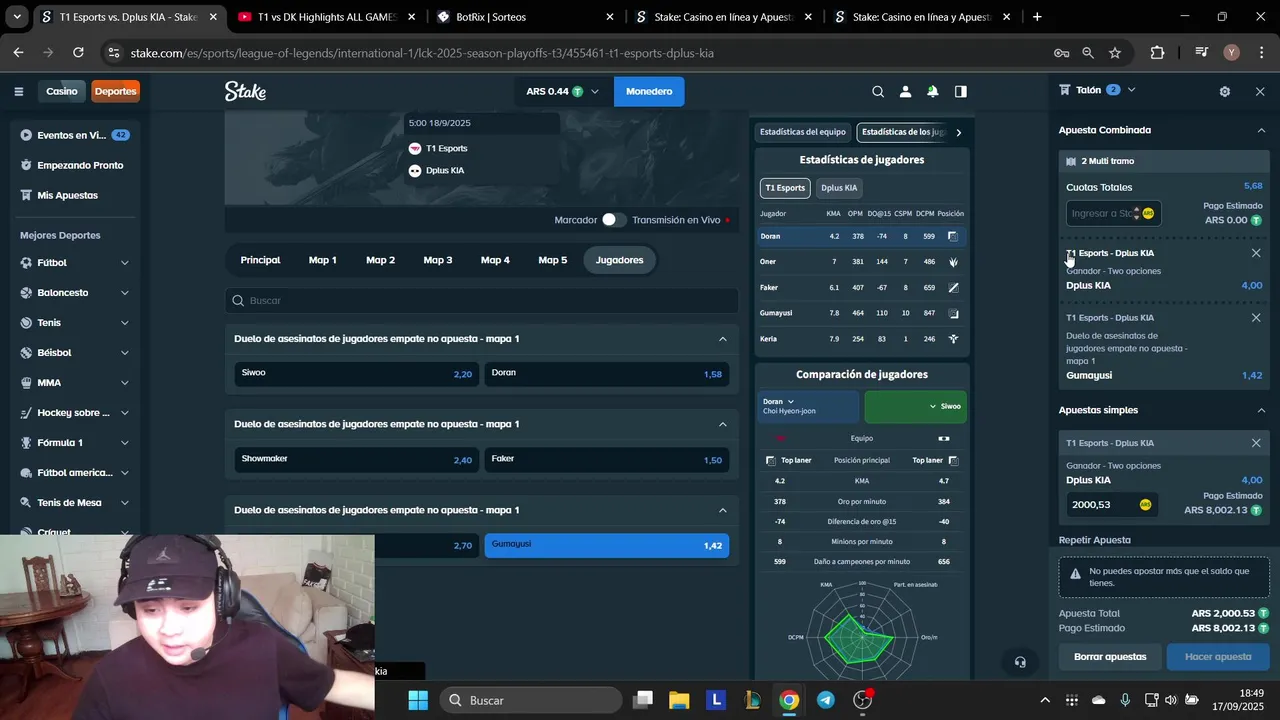Open Estadísticas del equipo tab
The width and height of the screenshot is (1280, 720).
click(802, 132)
